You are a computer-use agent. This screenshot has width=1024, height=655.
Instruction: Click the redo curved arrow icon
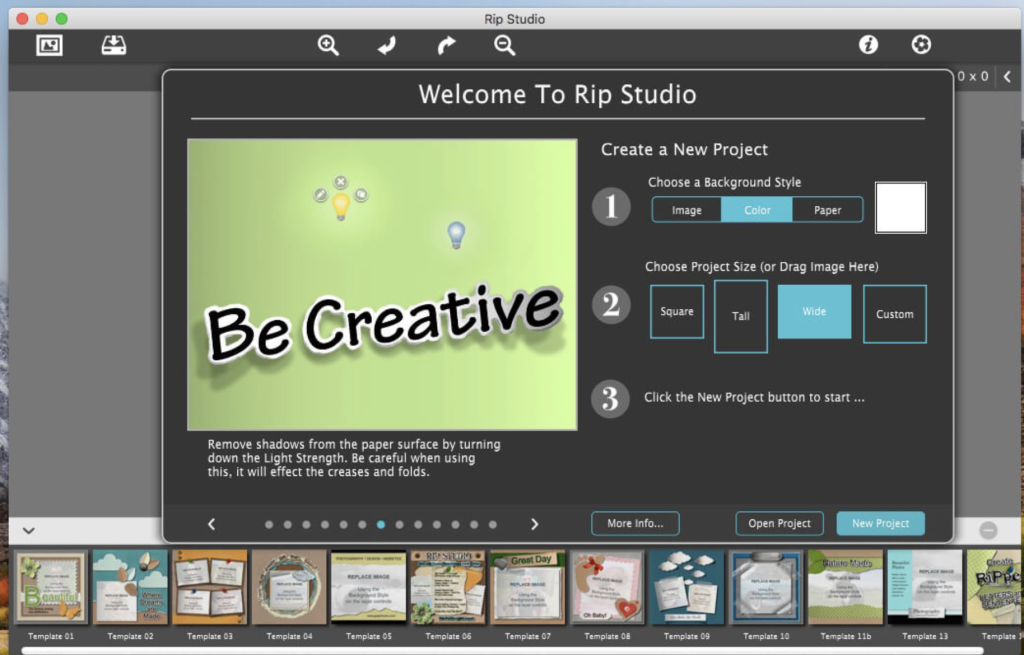point(446,46)
